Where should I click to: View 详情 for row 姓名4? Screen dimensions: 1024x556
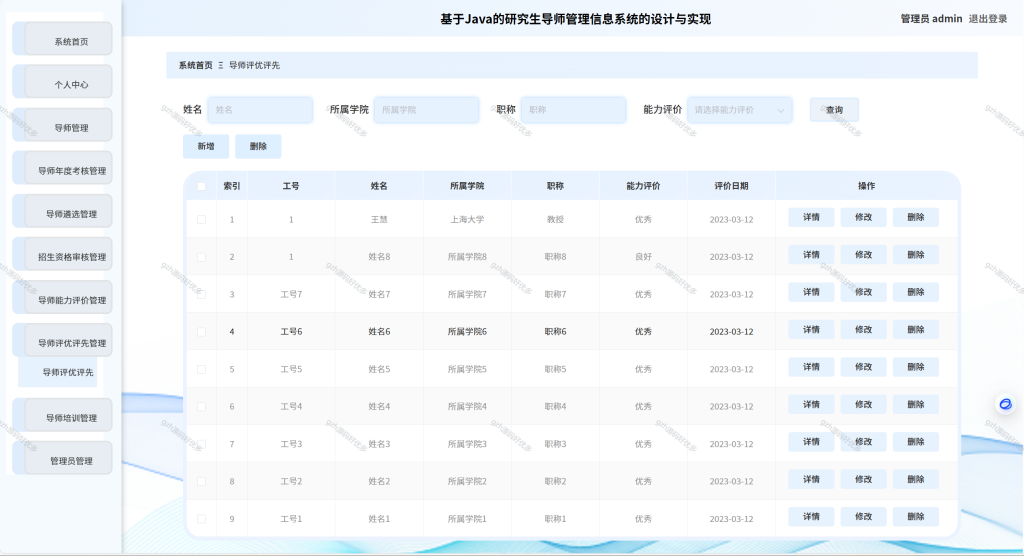click(x=811, y=404)
